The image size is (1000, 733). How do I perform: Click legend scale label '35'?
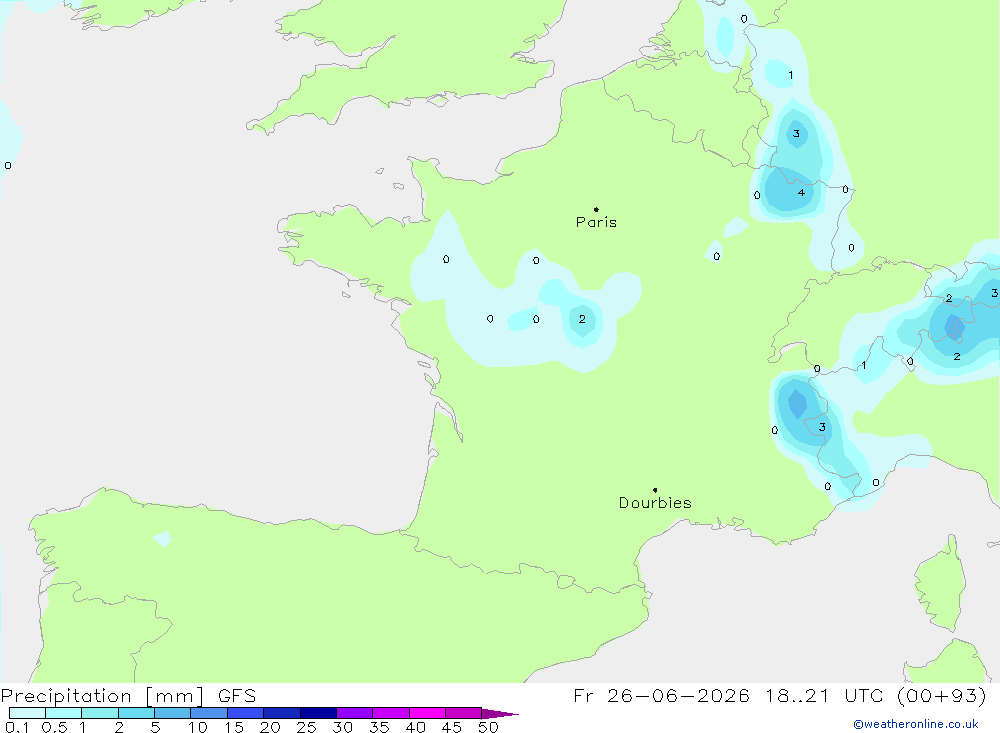(x=379, y=727)
